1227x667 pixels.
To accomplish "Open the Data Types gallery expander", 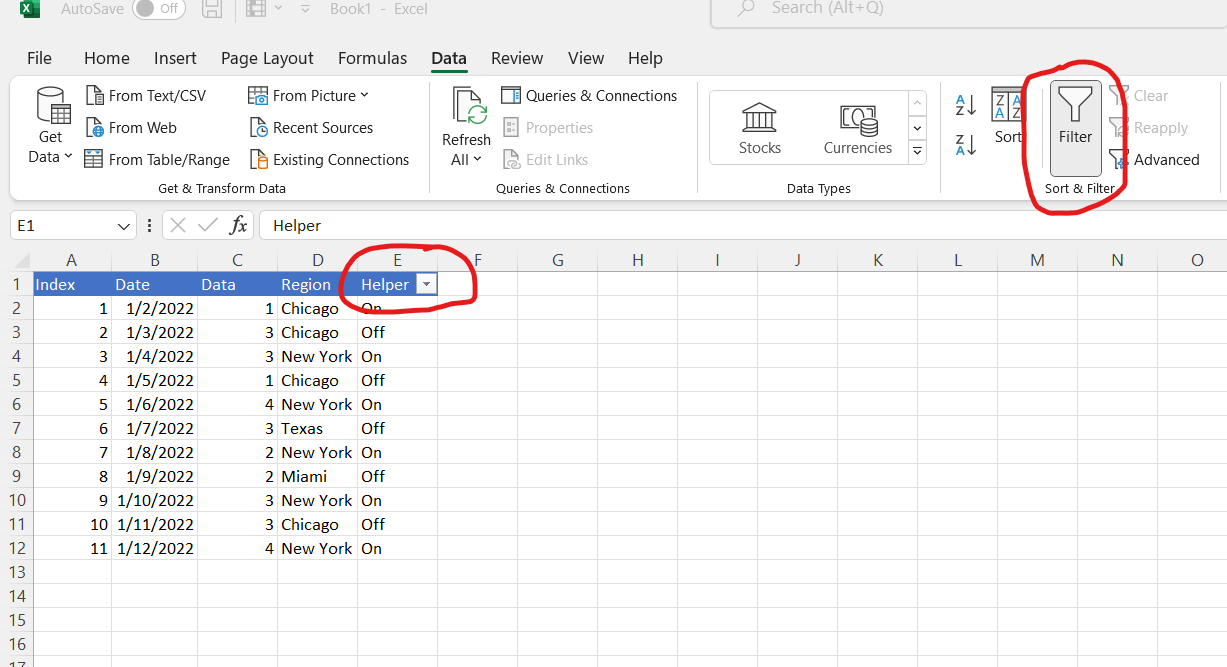I will click(x=917, y=152).
